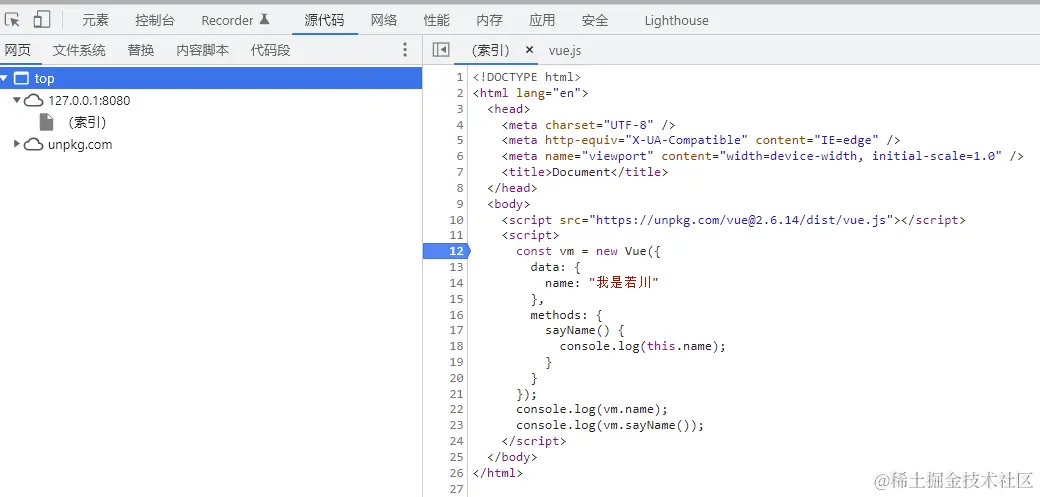The image size is (1040, 497).
Task: Select the 代码段 navigator tab
Action: 271,50
